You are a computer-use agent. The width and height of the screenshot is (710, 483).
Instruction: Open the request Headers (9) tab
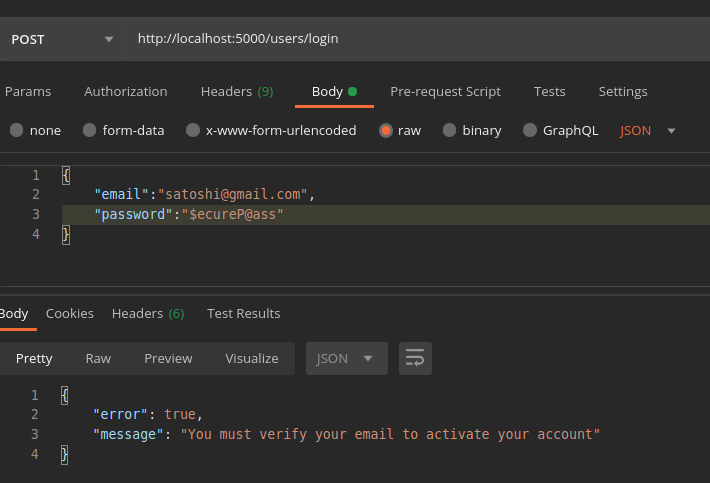237,91
